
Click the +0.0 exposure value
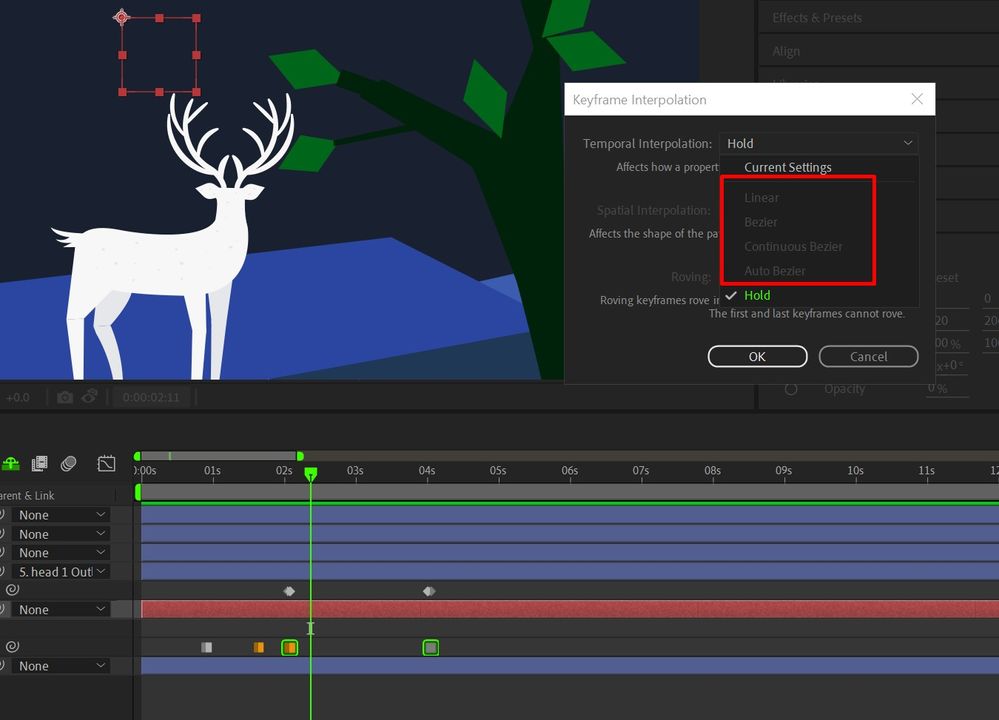(x=18, y=397)
